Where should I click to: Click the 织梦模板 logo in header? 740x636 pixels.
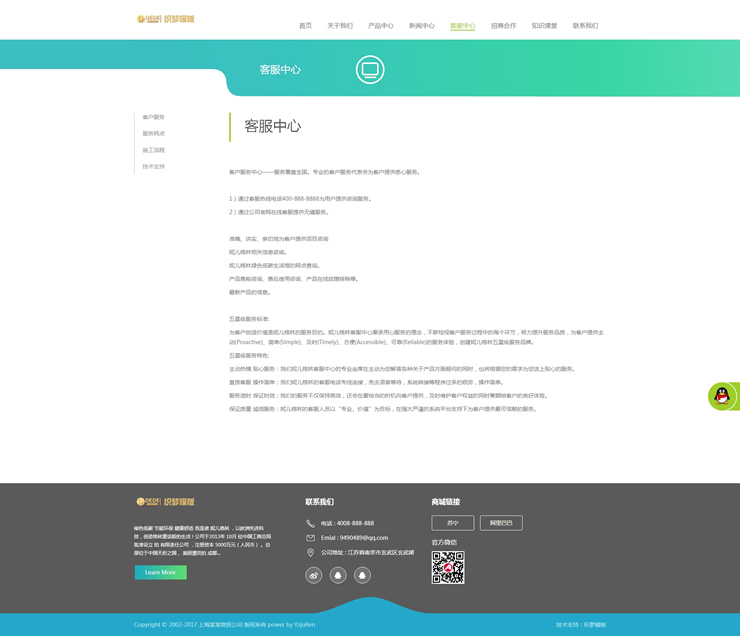(x=165, y=19)
